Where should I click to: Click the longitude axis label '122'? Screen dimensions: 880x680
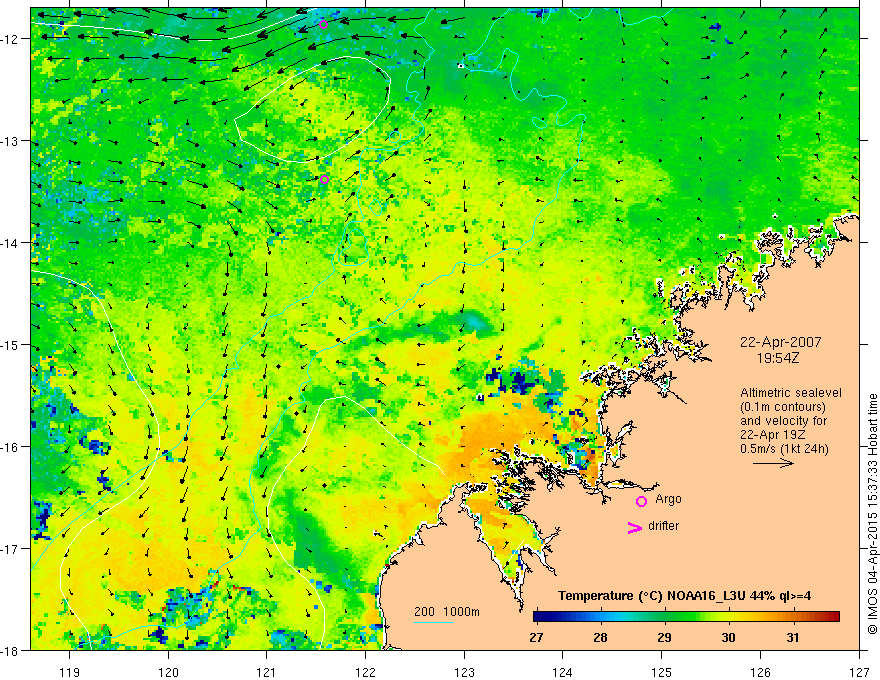[x=365, y=672]
